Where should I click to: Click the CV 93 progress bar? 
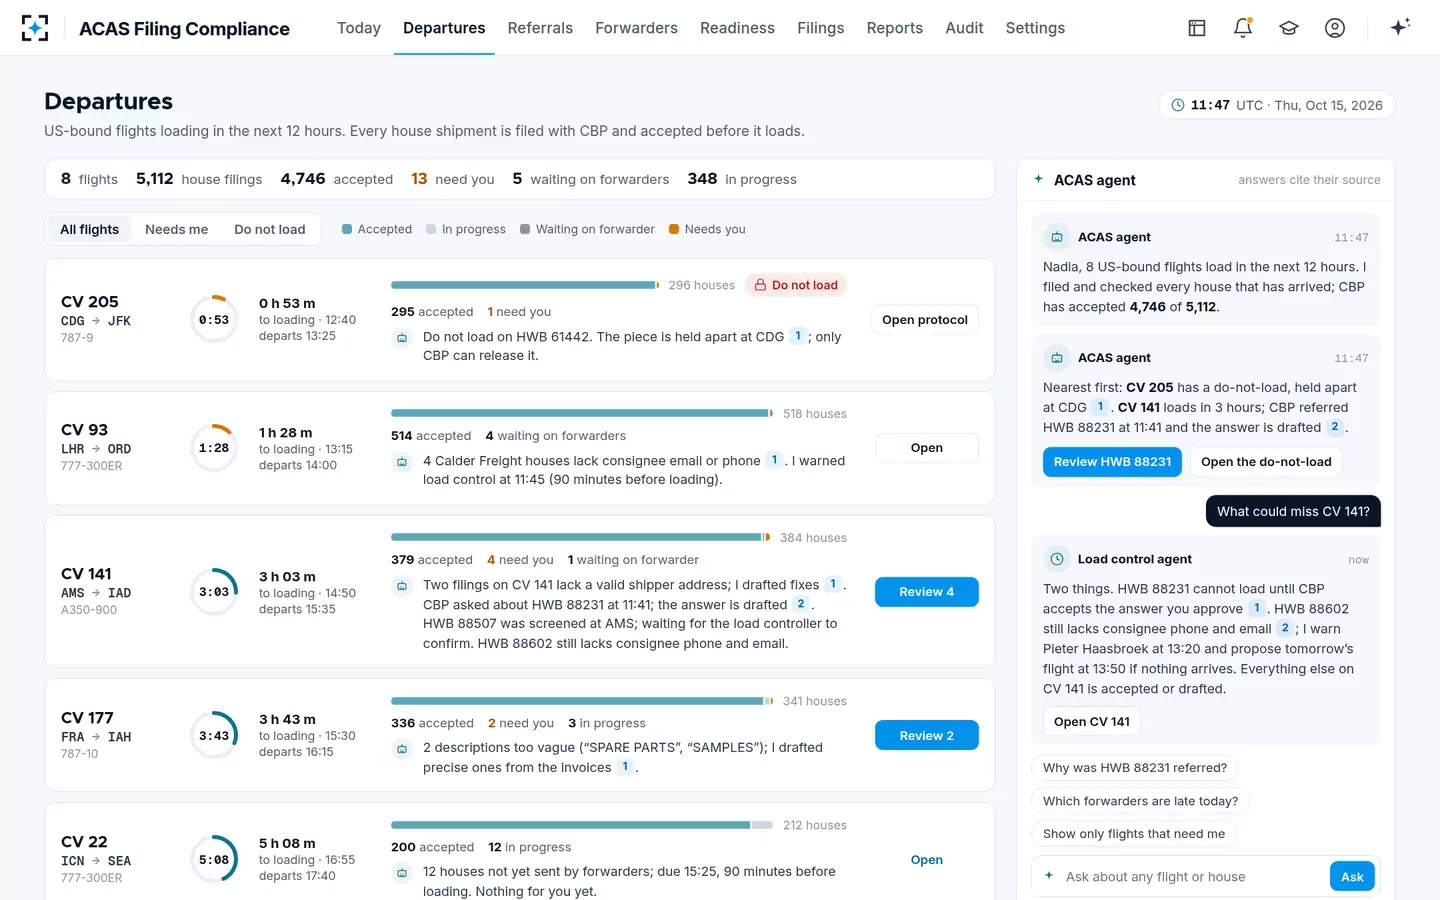point(582,413)
